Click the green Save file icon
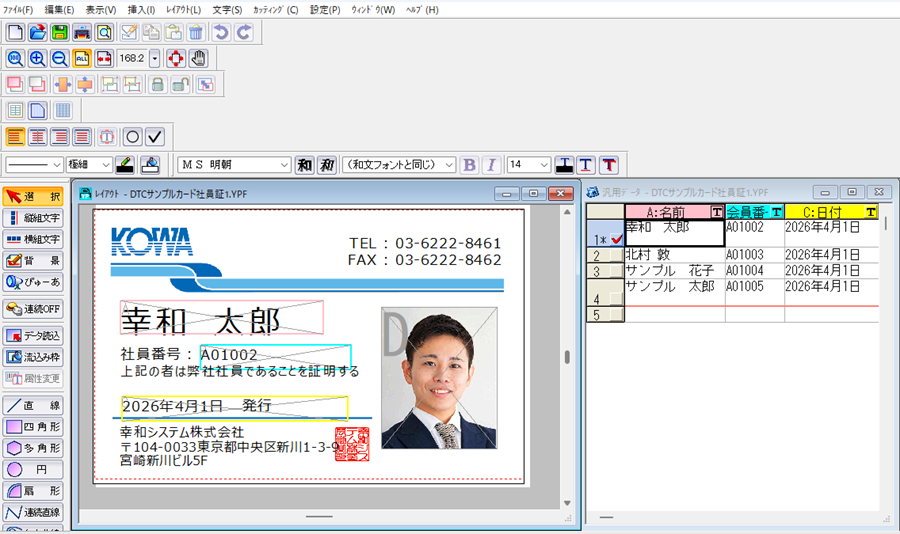900x534 pixels. click(x=59, y=33)
